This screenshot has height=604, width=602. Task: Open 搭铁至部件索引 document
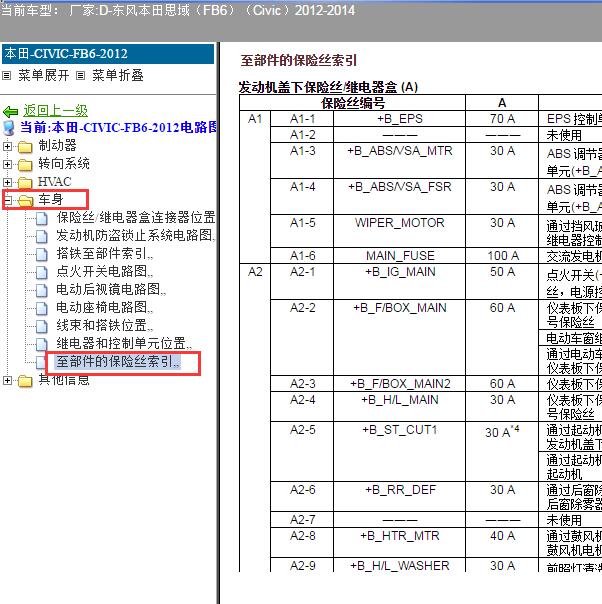pos(105,253)
